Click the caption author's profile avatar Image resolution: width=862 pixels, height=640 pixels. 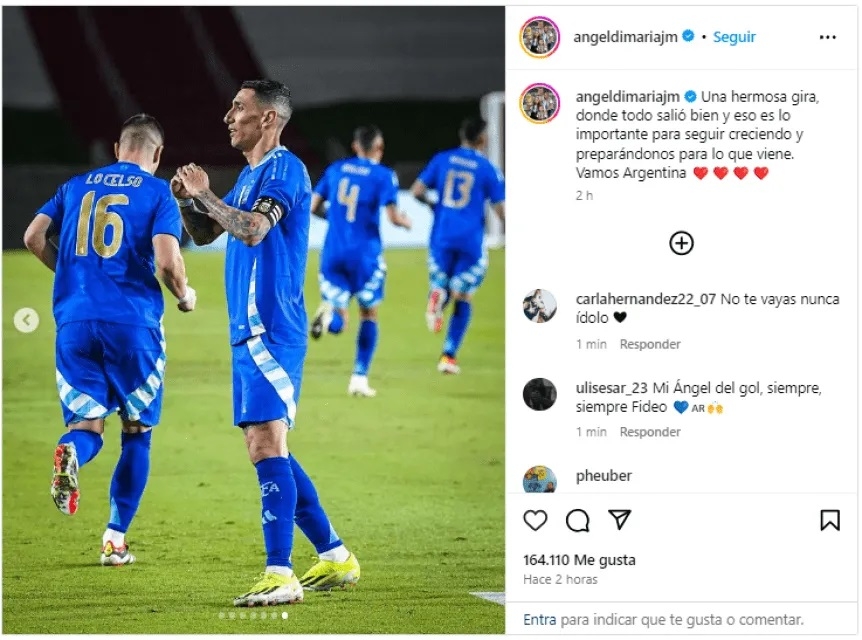540,103
